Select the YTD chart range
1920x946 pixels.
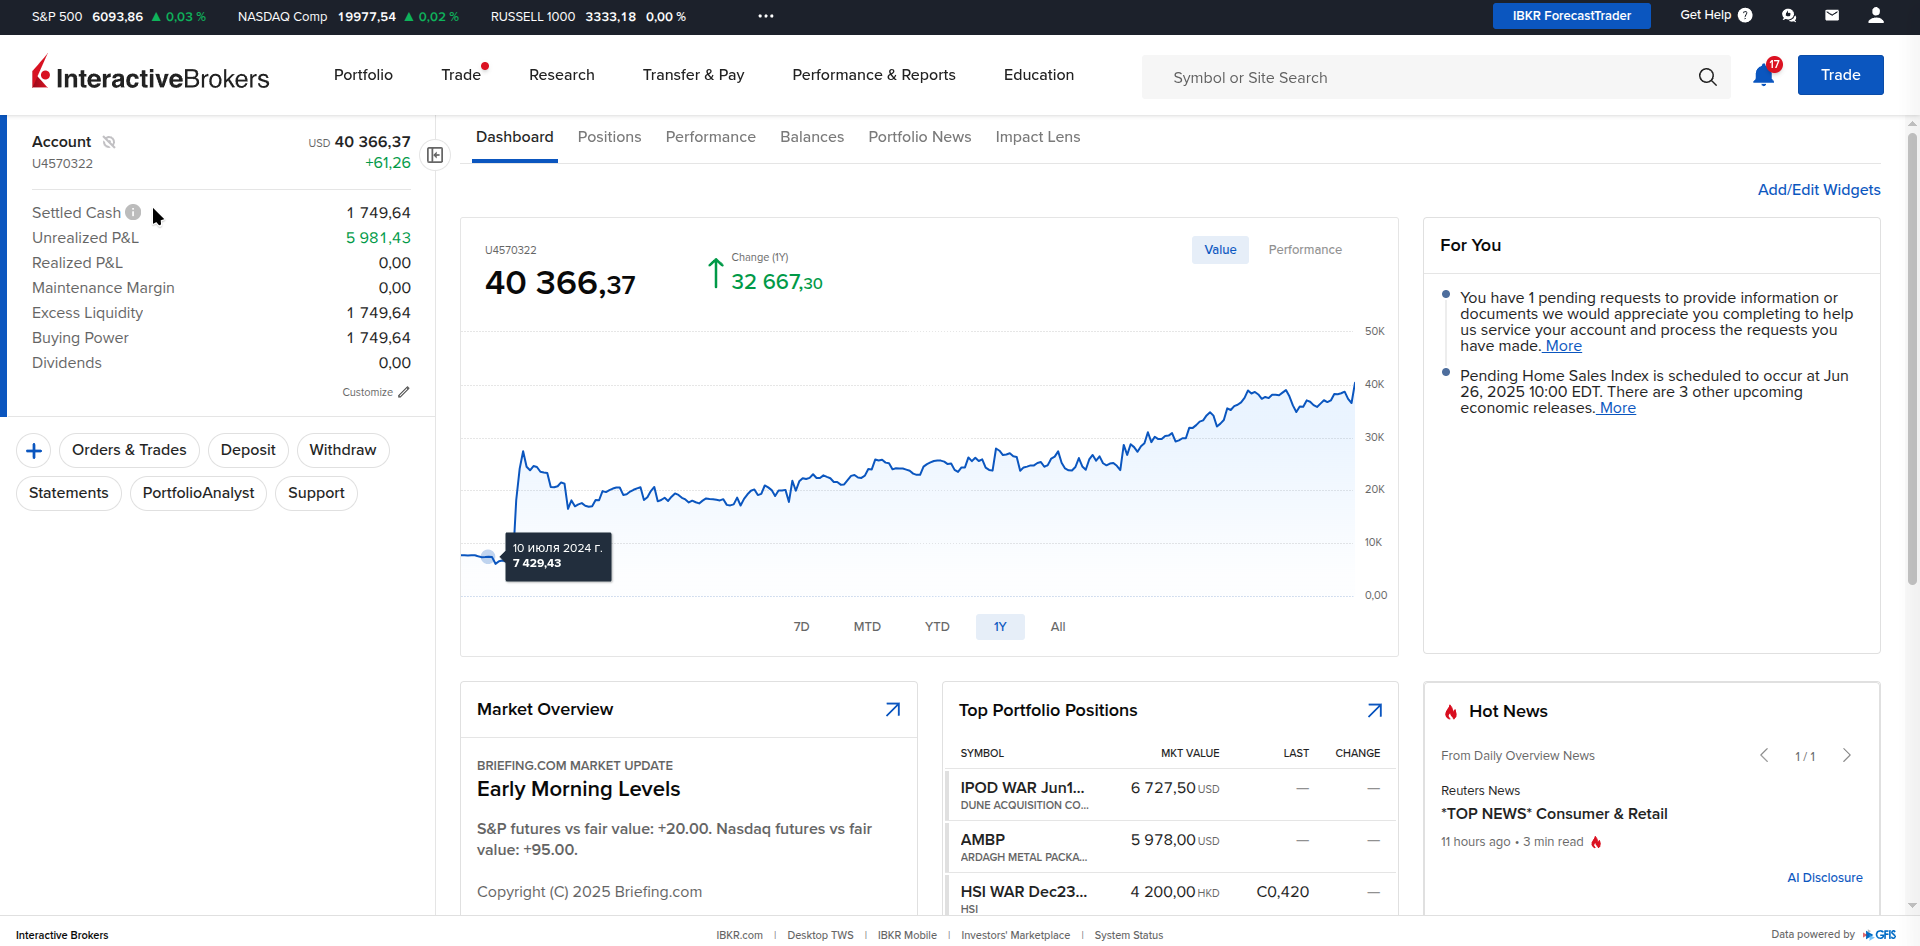pyautogui.click(x=937, y=627)
